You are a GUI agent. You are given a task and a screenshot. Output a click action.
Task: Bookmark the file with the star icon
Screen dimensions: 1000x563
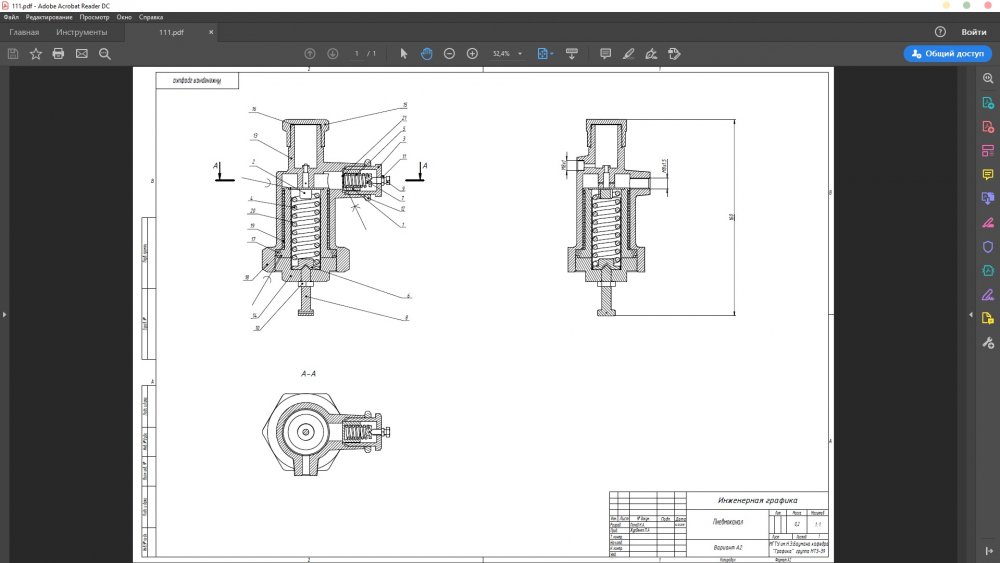click(35, 53)
